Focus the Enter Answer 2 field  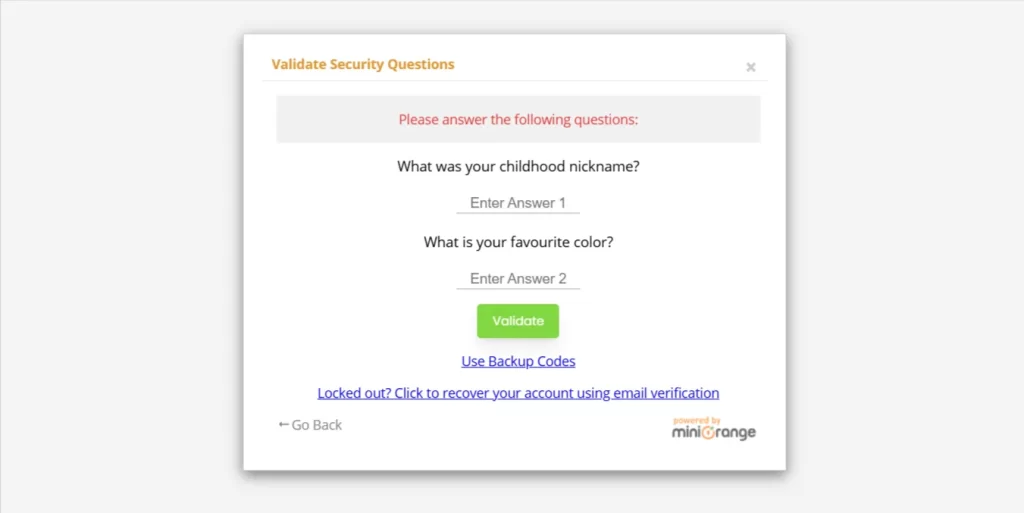pyautogui.click(x=518, y=279)
